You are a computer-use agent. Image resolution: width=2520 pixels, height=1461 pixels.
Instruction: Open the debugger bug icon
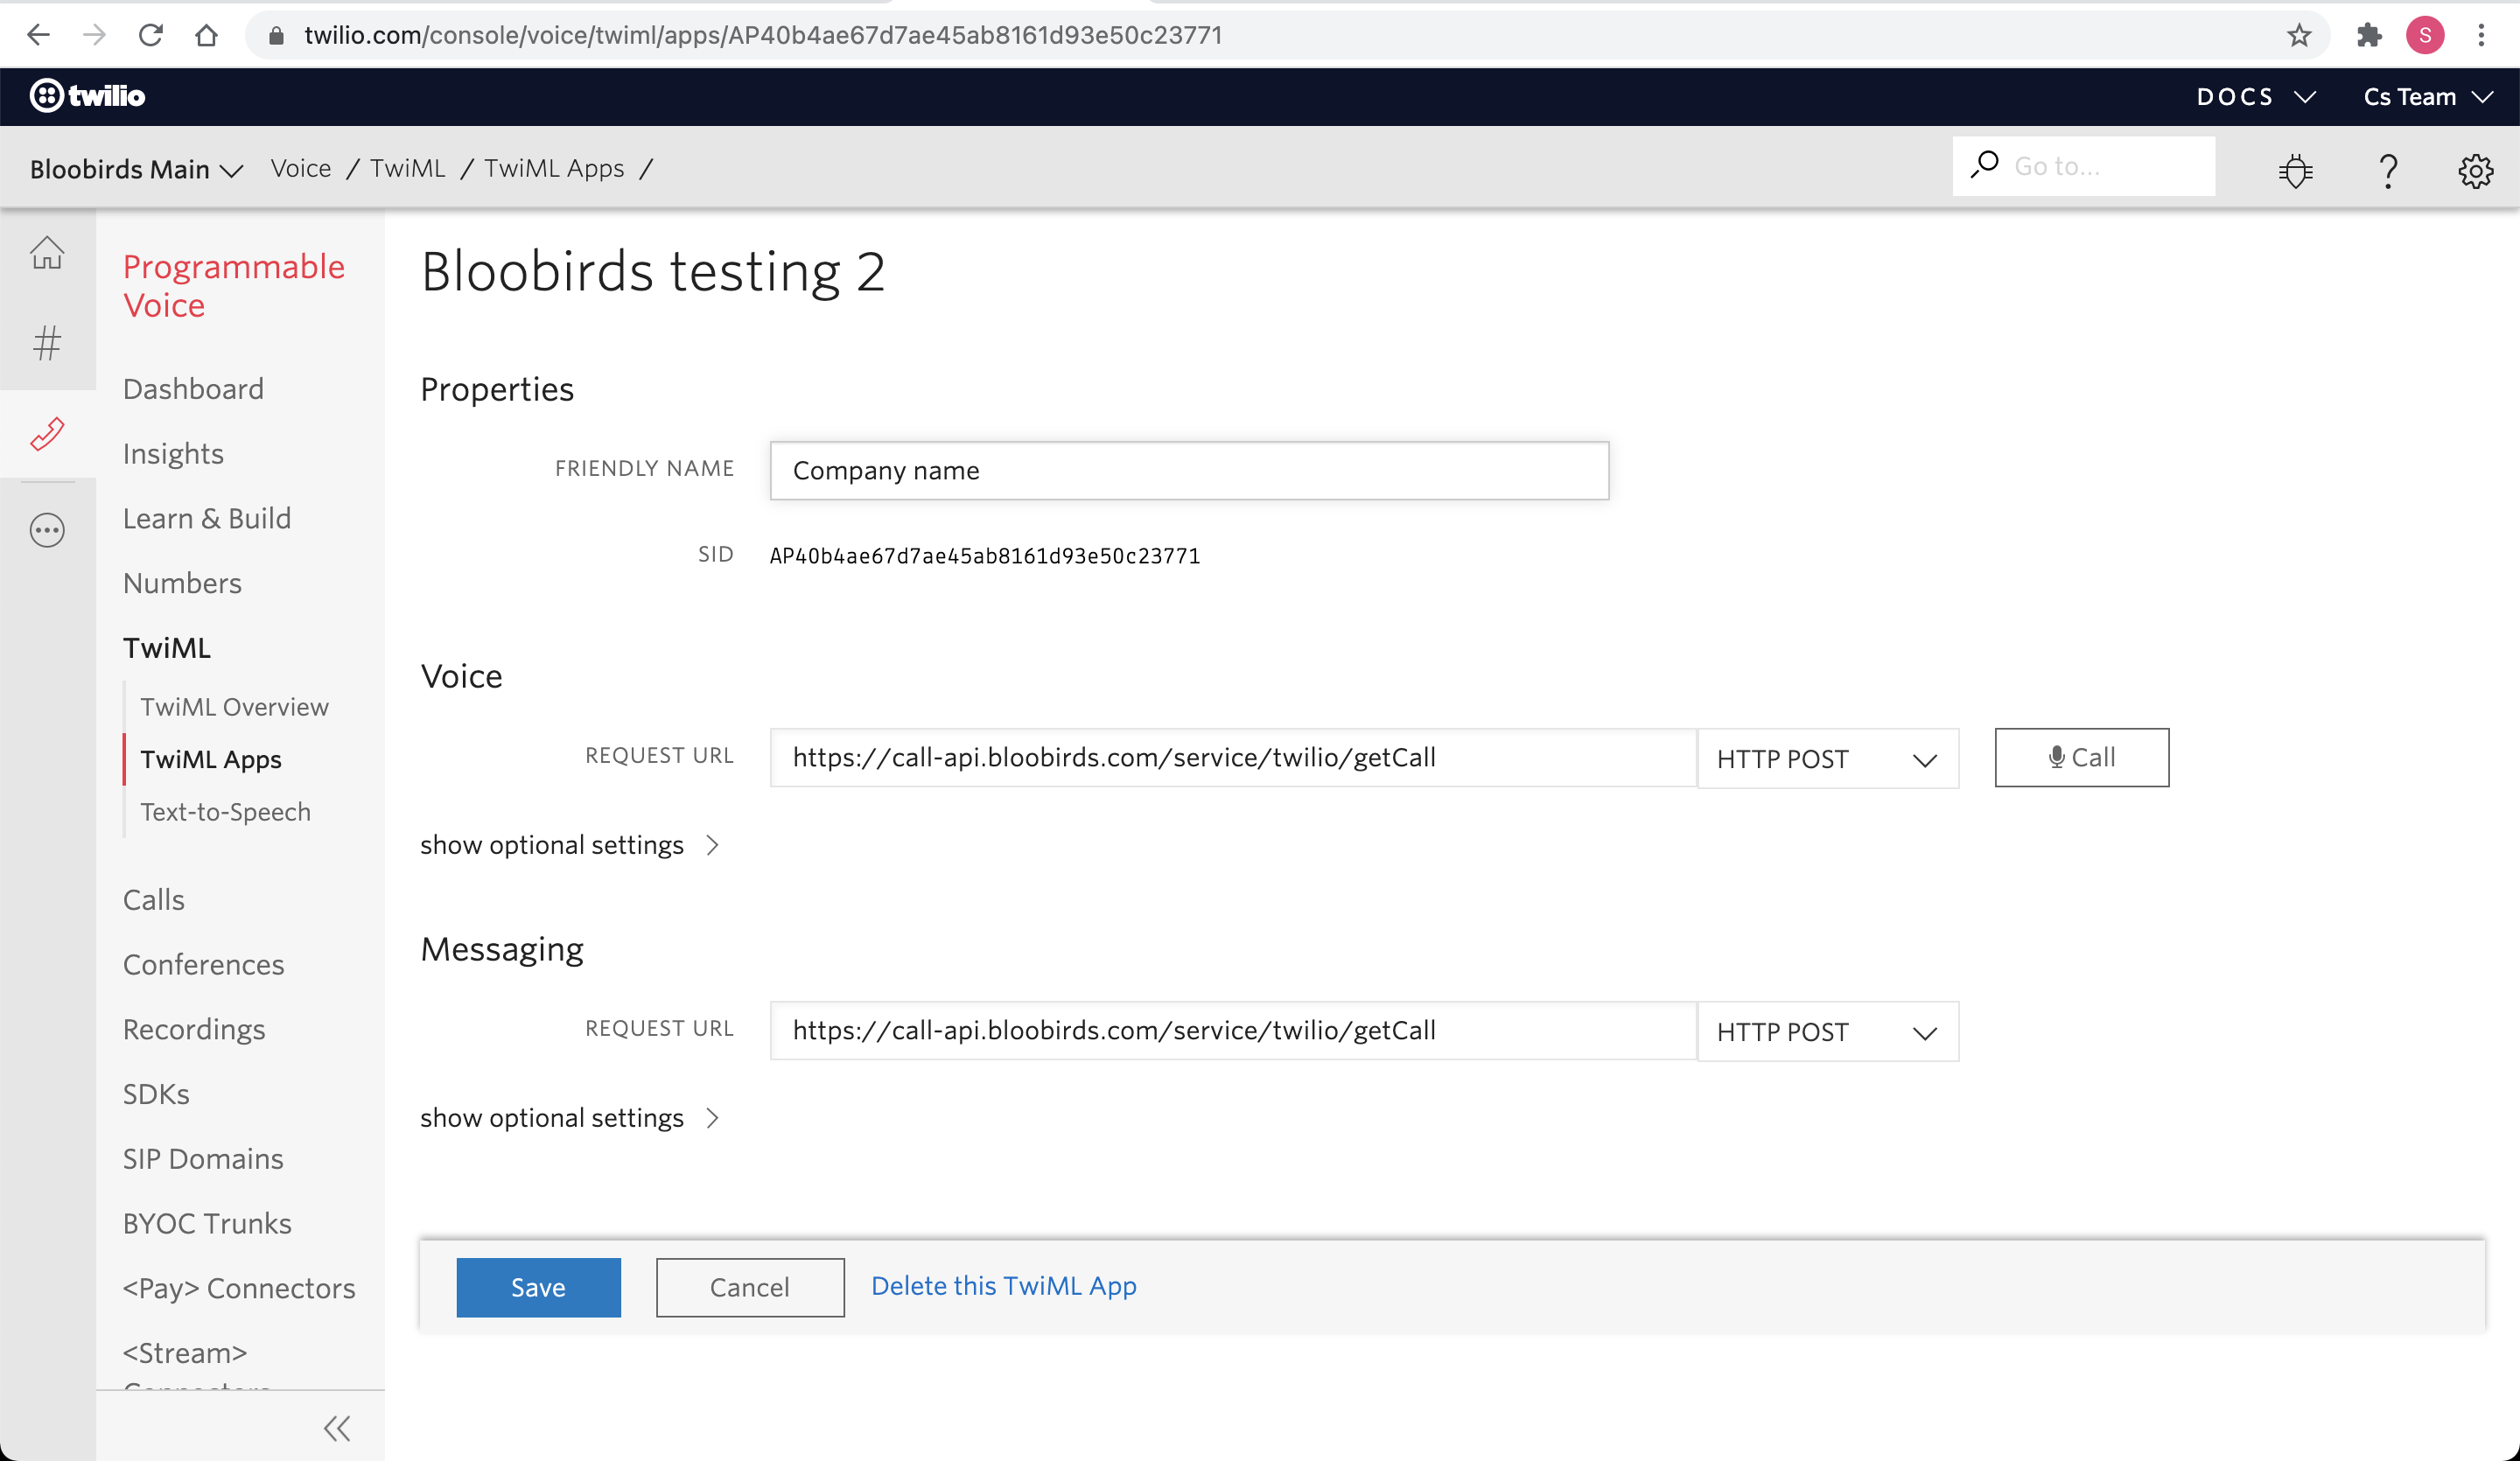(x=2296, y=170)
